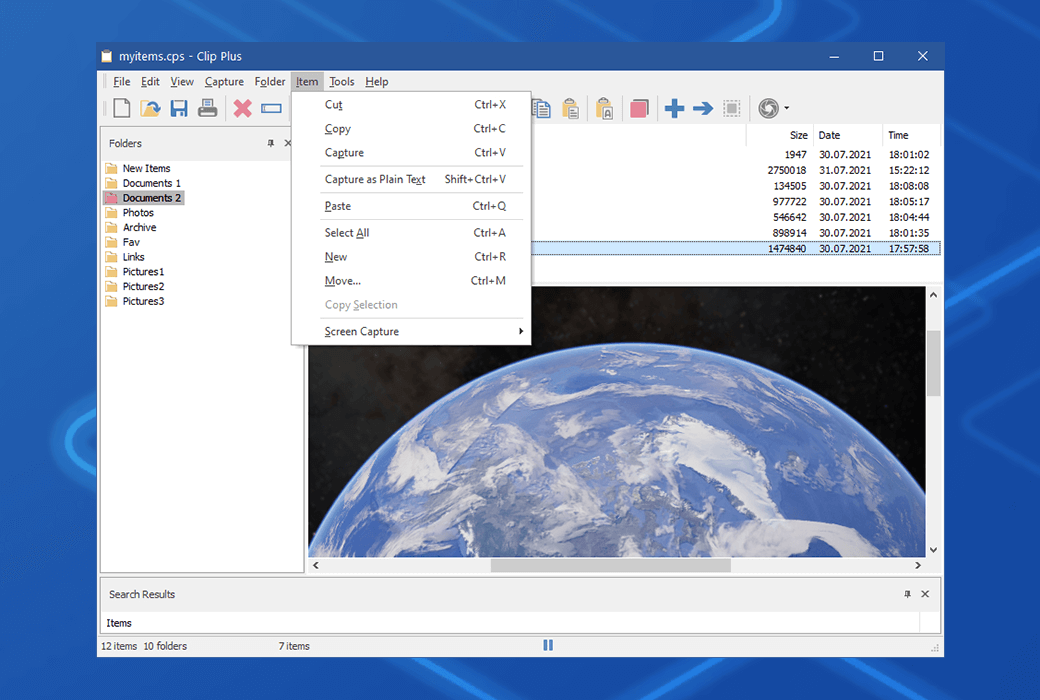Pin the Search Results panel

907,594
